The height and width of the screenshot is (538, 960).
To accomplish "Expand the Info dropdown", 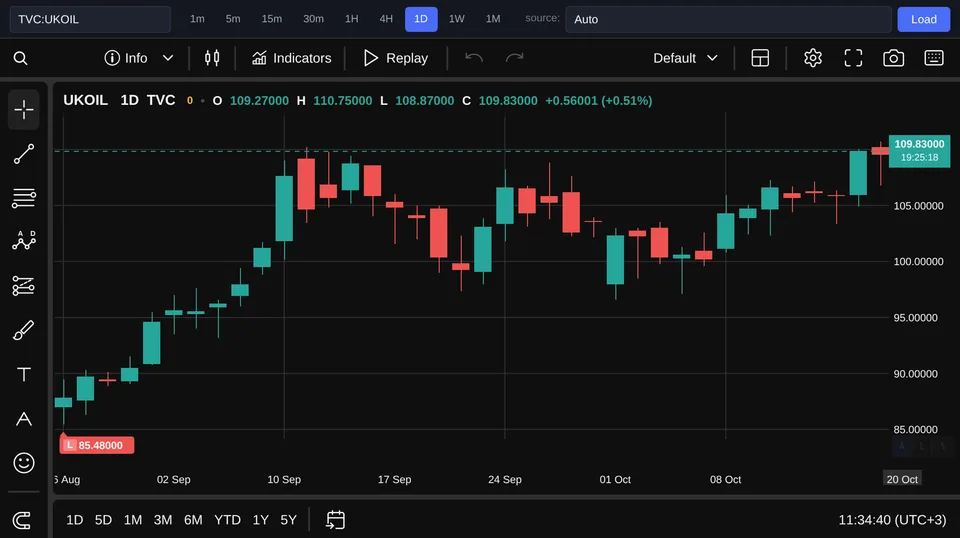I will [x=138, y=58].
